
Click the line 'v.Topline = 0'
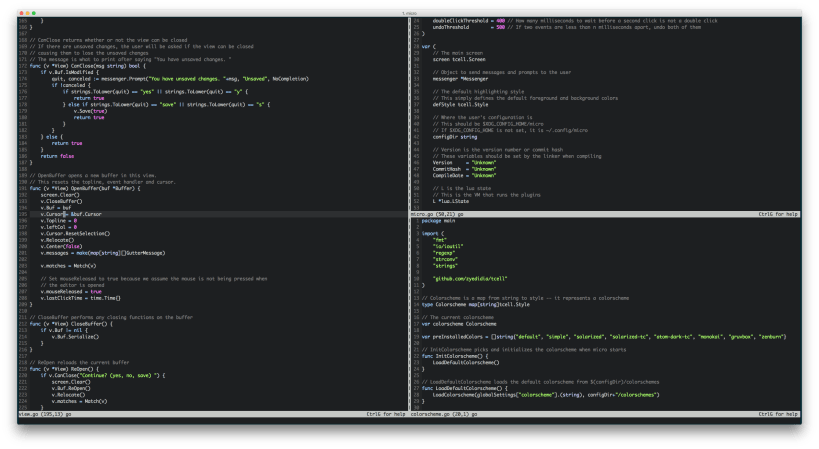[59, 220]
